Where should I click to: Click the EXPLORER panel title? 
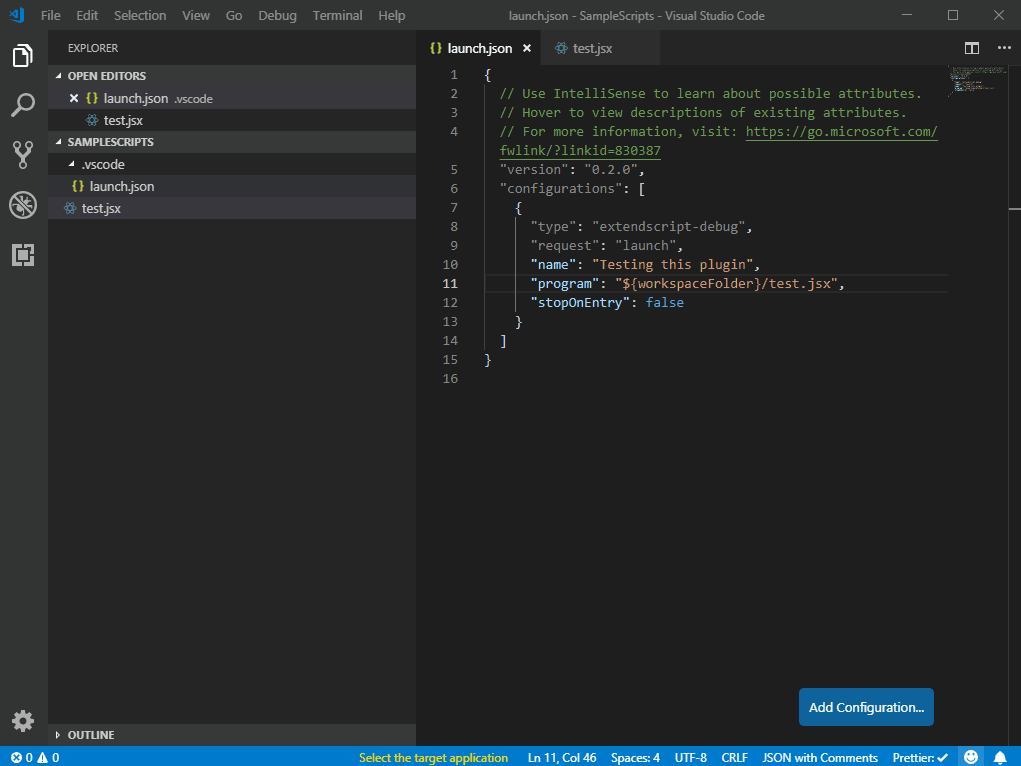(92, 48)
